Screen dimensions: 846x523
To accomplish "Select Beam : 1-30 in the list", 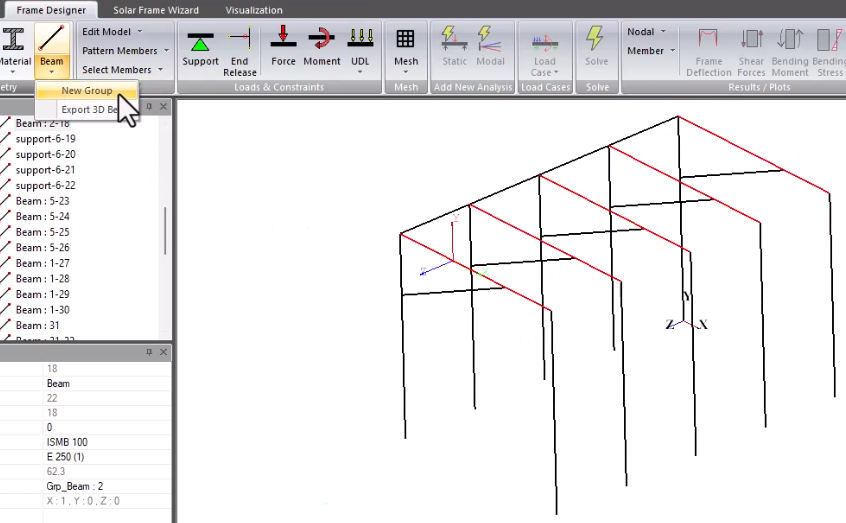I will (43, 310).
